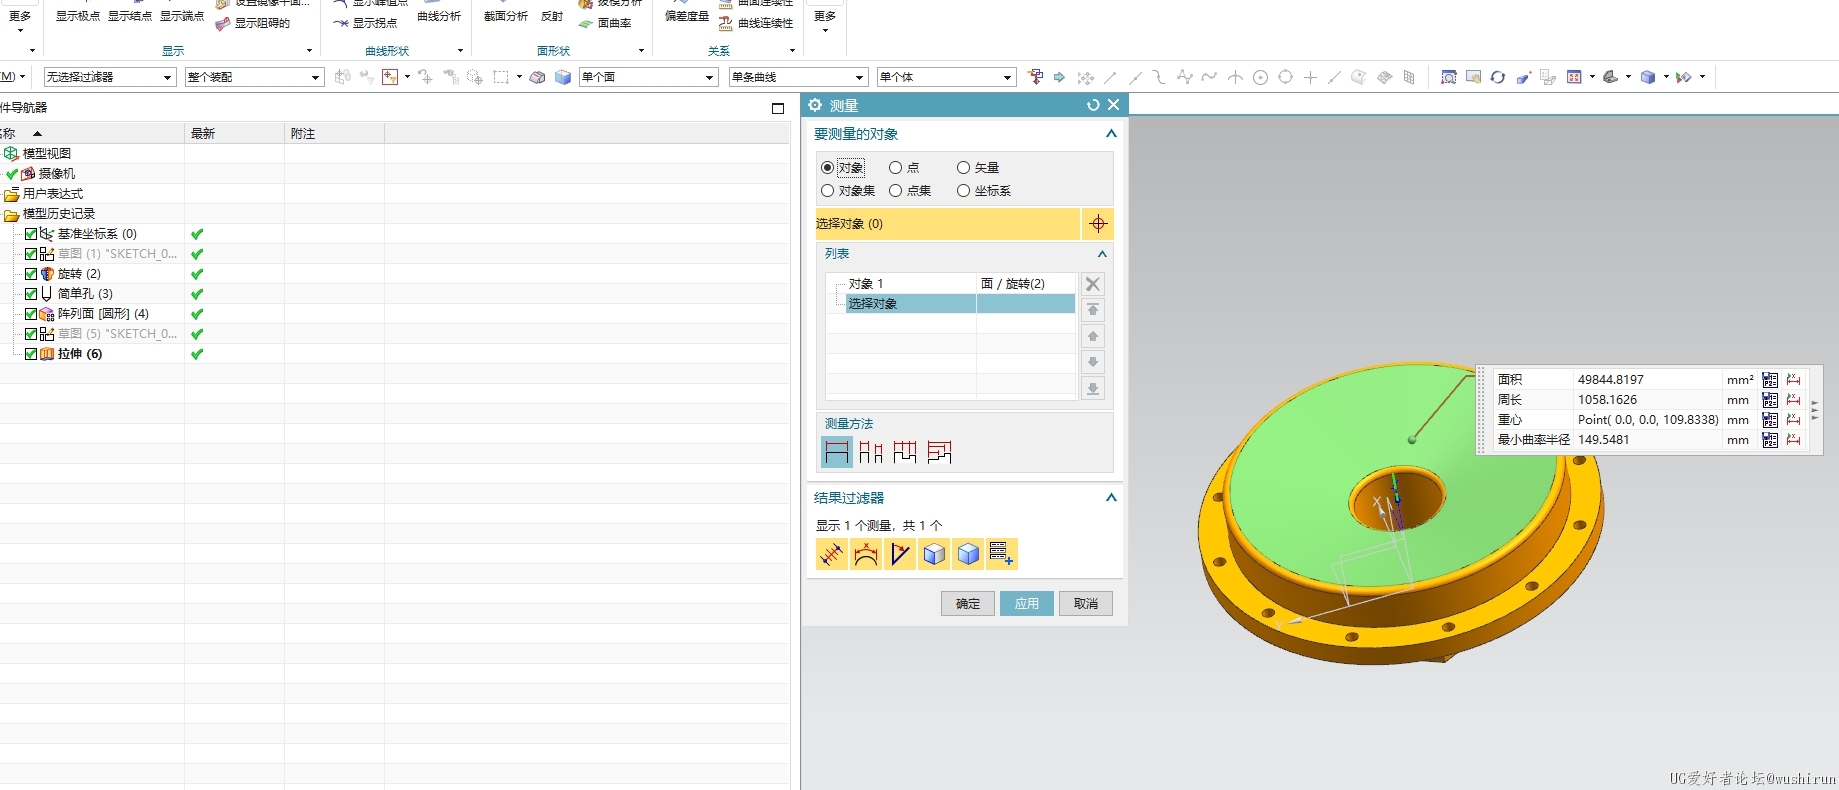Maximize the part navigator panel
Screen dimensions: 1839x790
point(778,108)
